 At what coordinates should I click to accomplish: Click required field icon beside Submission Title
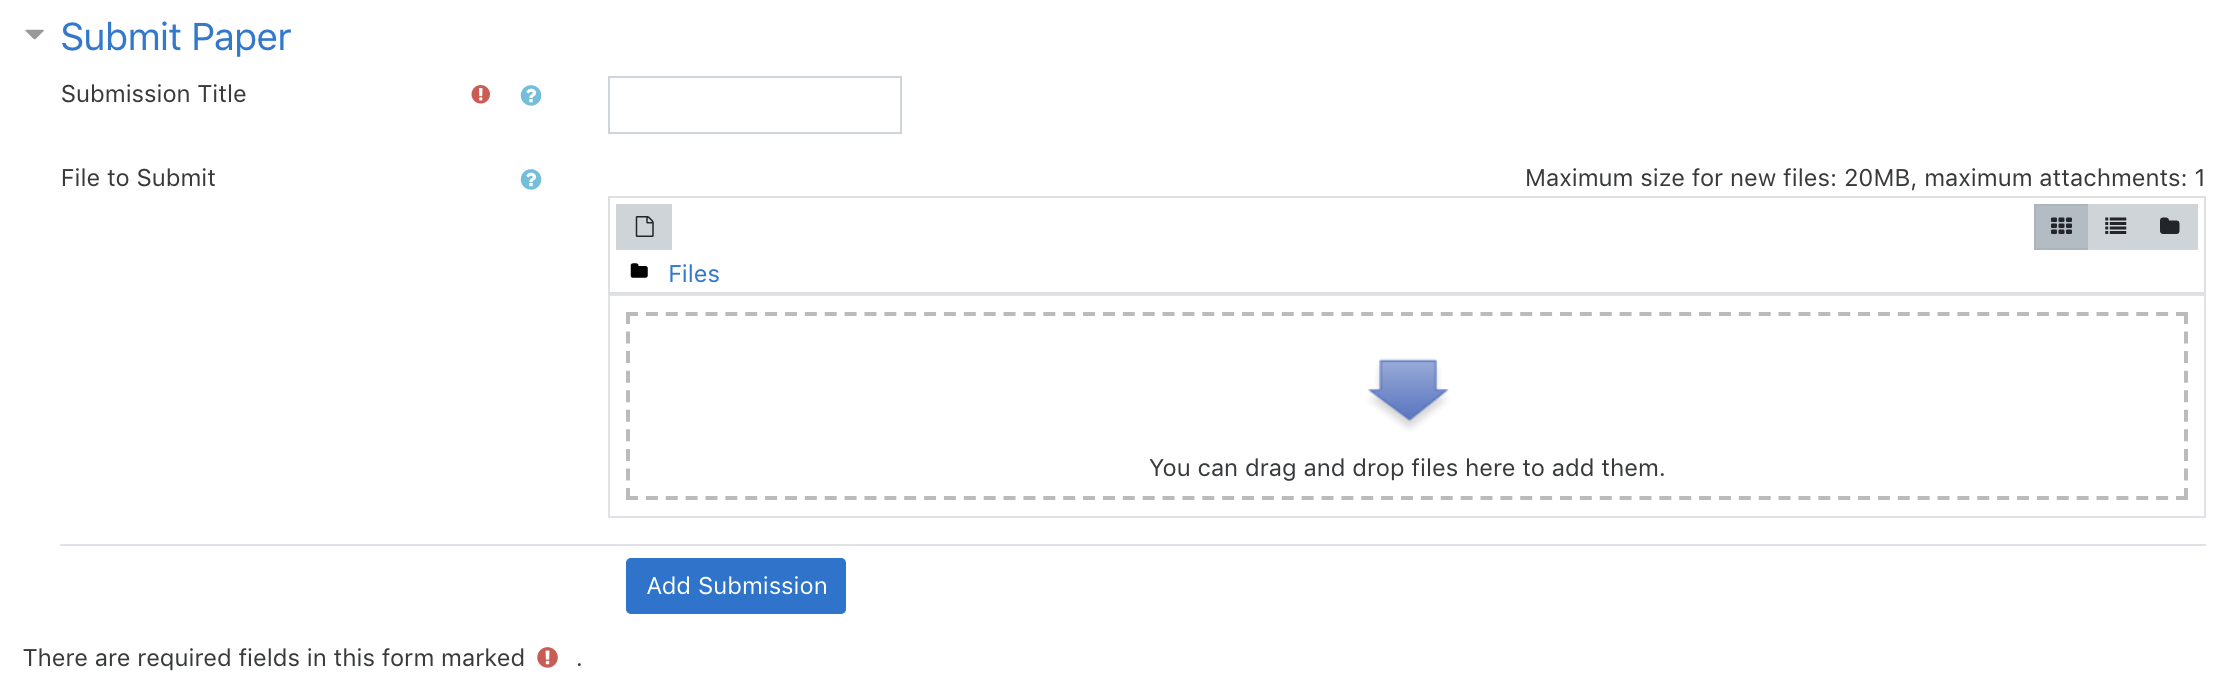(x=481, y=94)
